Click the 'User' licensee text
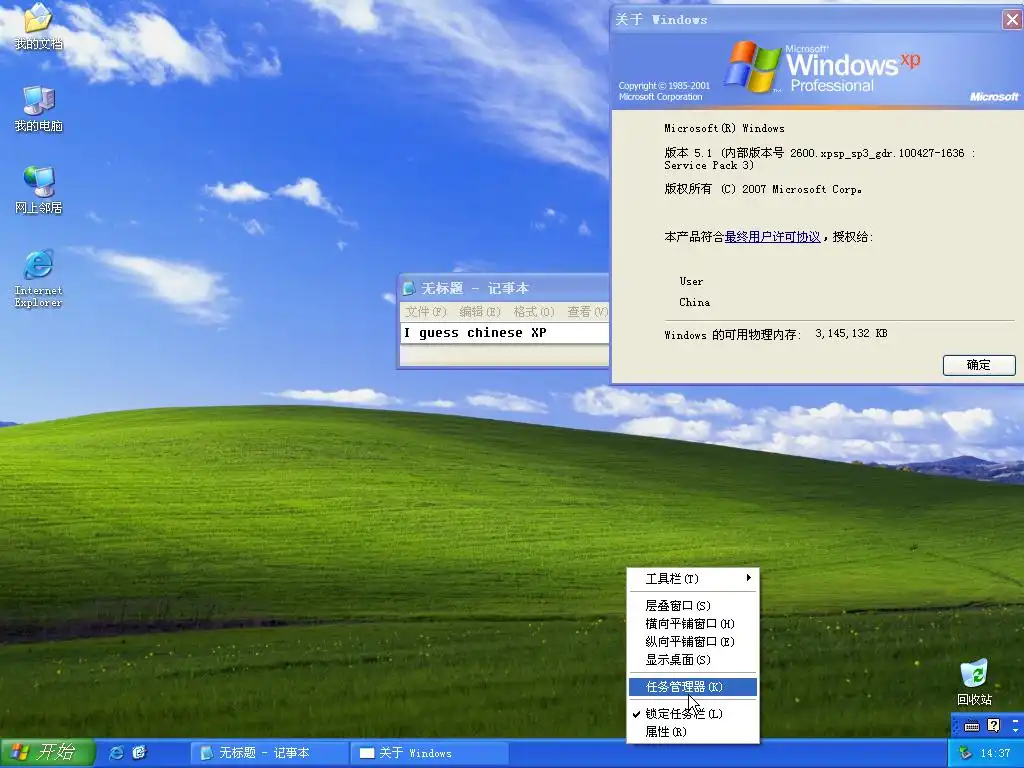 691,281
